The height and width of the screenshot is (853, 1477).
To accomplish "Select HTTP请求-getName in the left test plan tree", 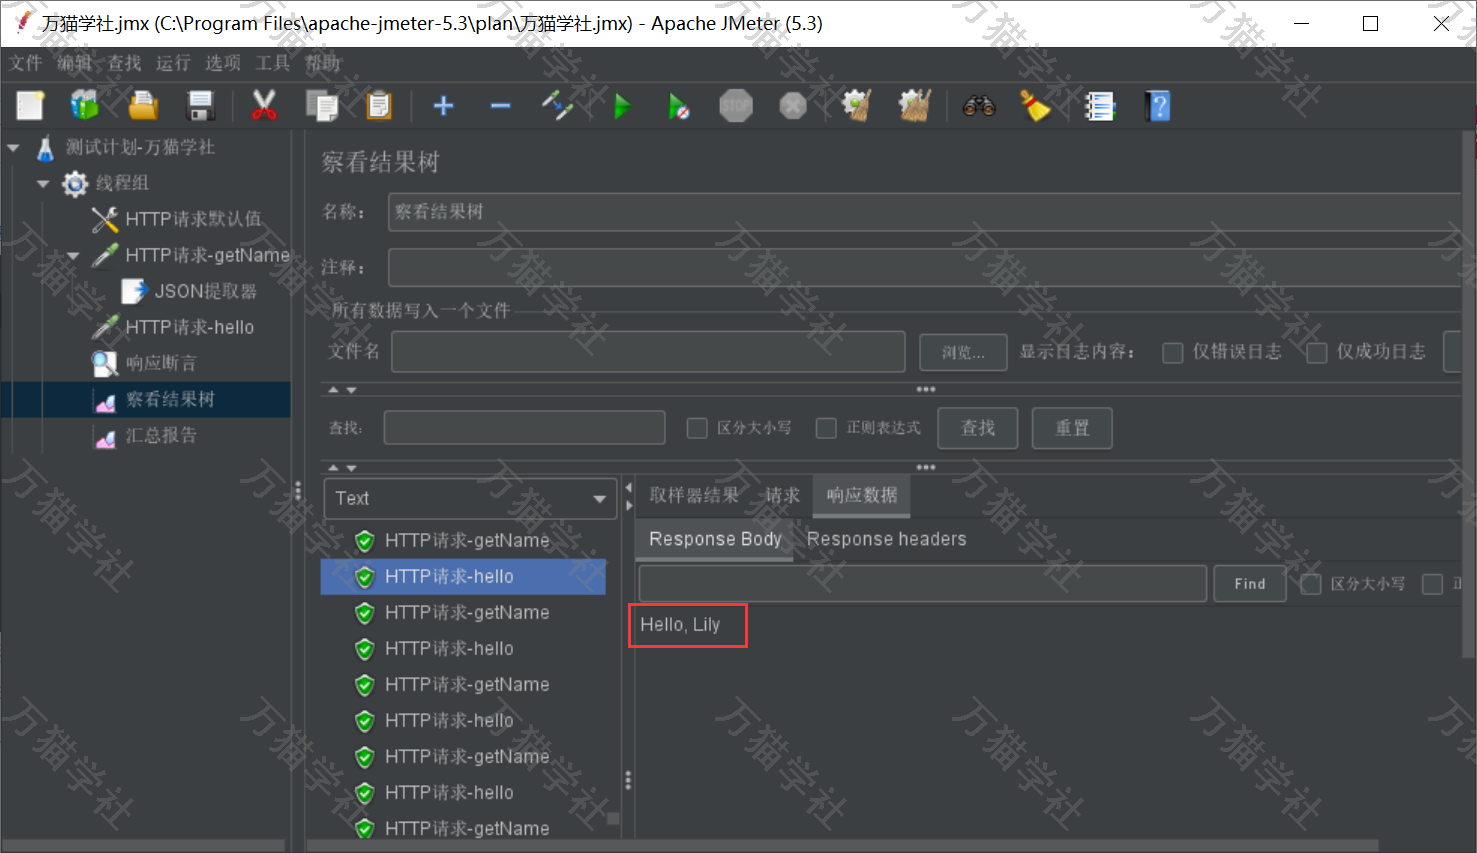I will click(207, 255).
